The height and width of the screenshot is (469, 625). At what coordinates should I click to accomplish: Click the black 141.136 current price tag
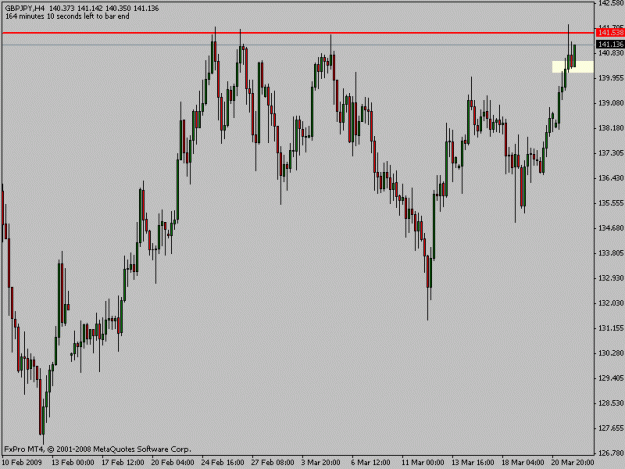click(x=610, y=44)
